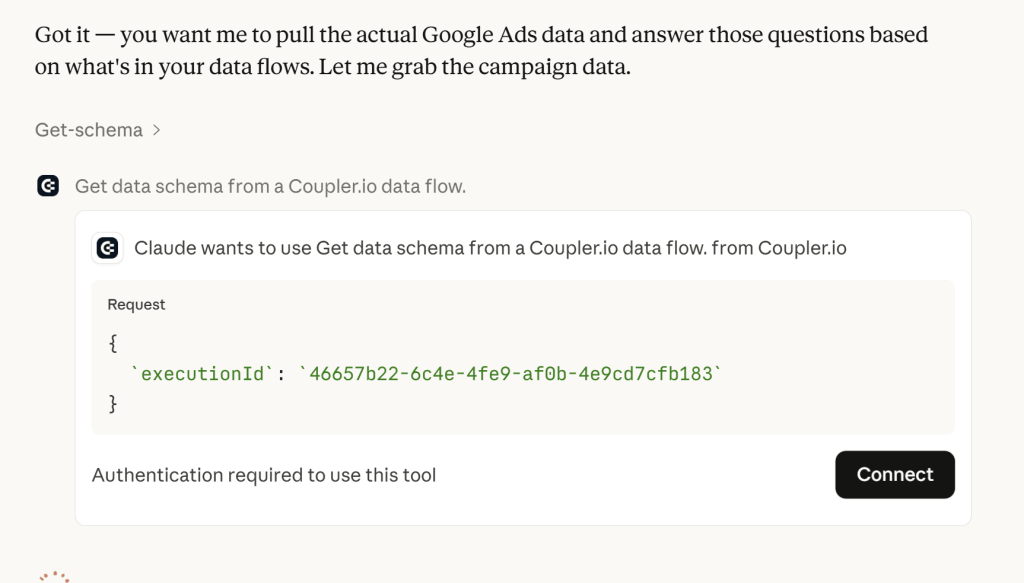The height and width of the screenshot is (583, 1024).
Task: Click the 'Authentication required to use this tool' text
Action: (x=264, y=475)
